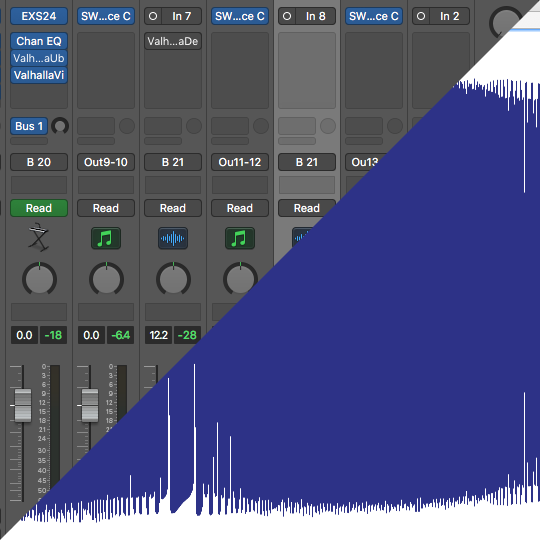Click the keyboard stand icon on EXS24 strip
Viewport: 540px width, 540px height.
[x=39, y=237]
